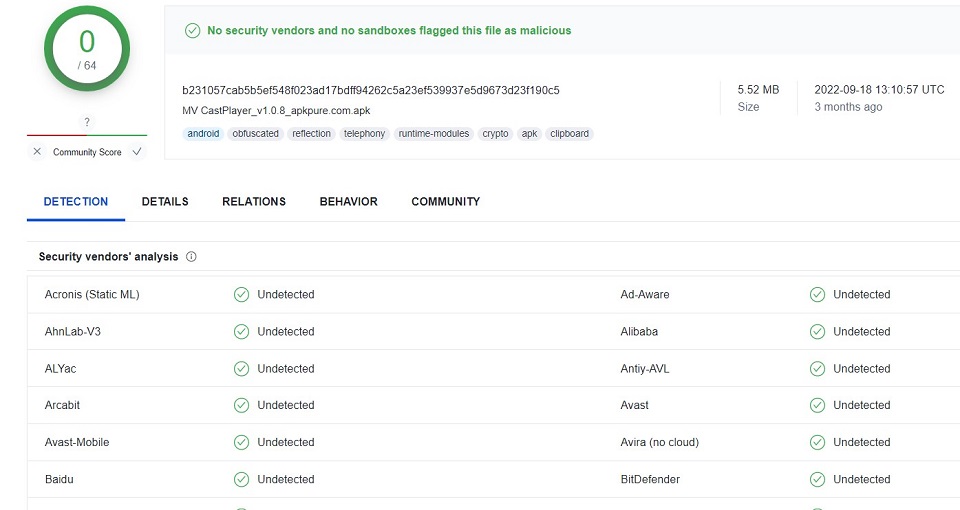The height and width of the screenshot is (510, 960).
Task: Click the community score red-green bar
Action: coord(87,135)
